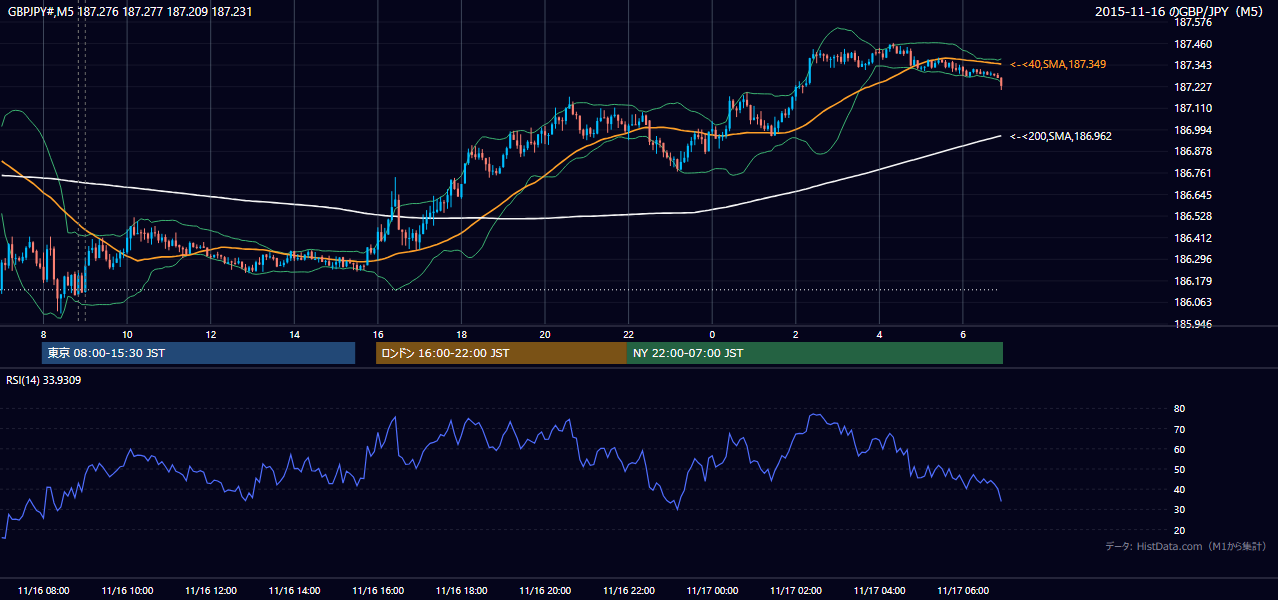The height and width of the screenshot is (600, 1278).
Task: Click the RSI(14) 33.9309 indicator label
Action: (44, 380)
